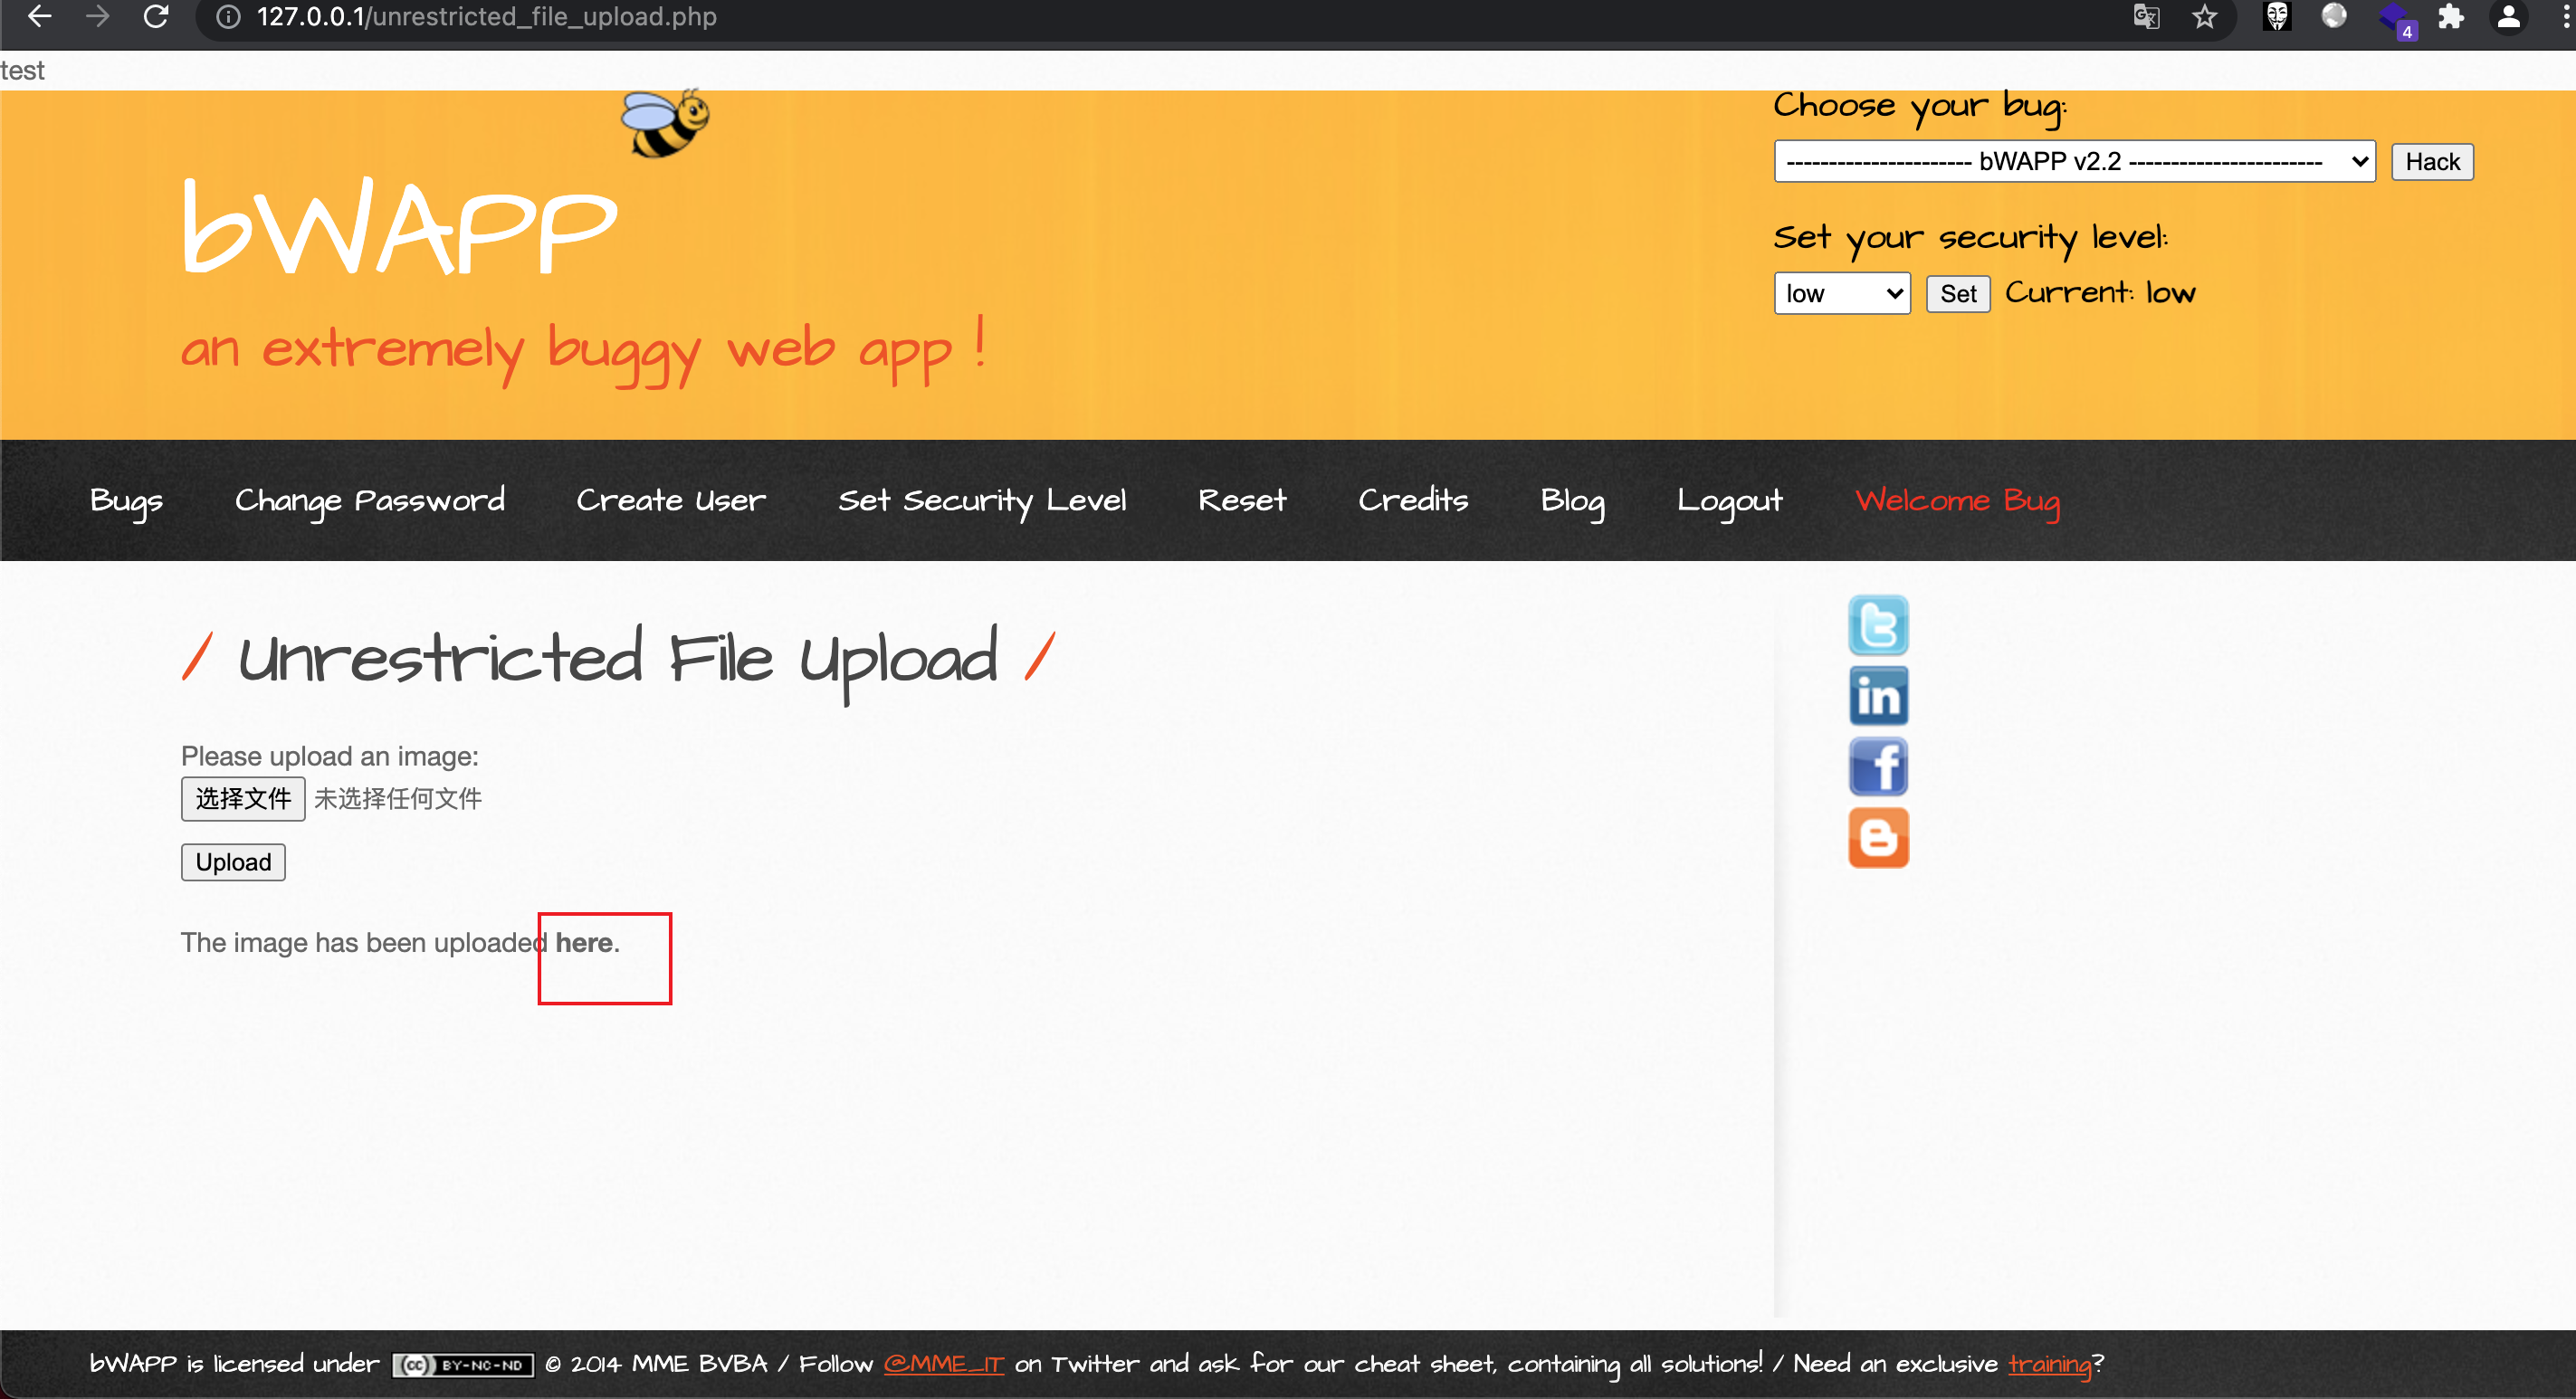Follow the uploaded image 'here' link

[584, 942]
